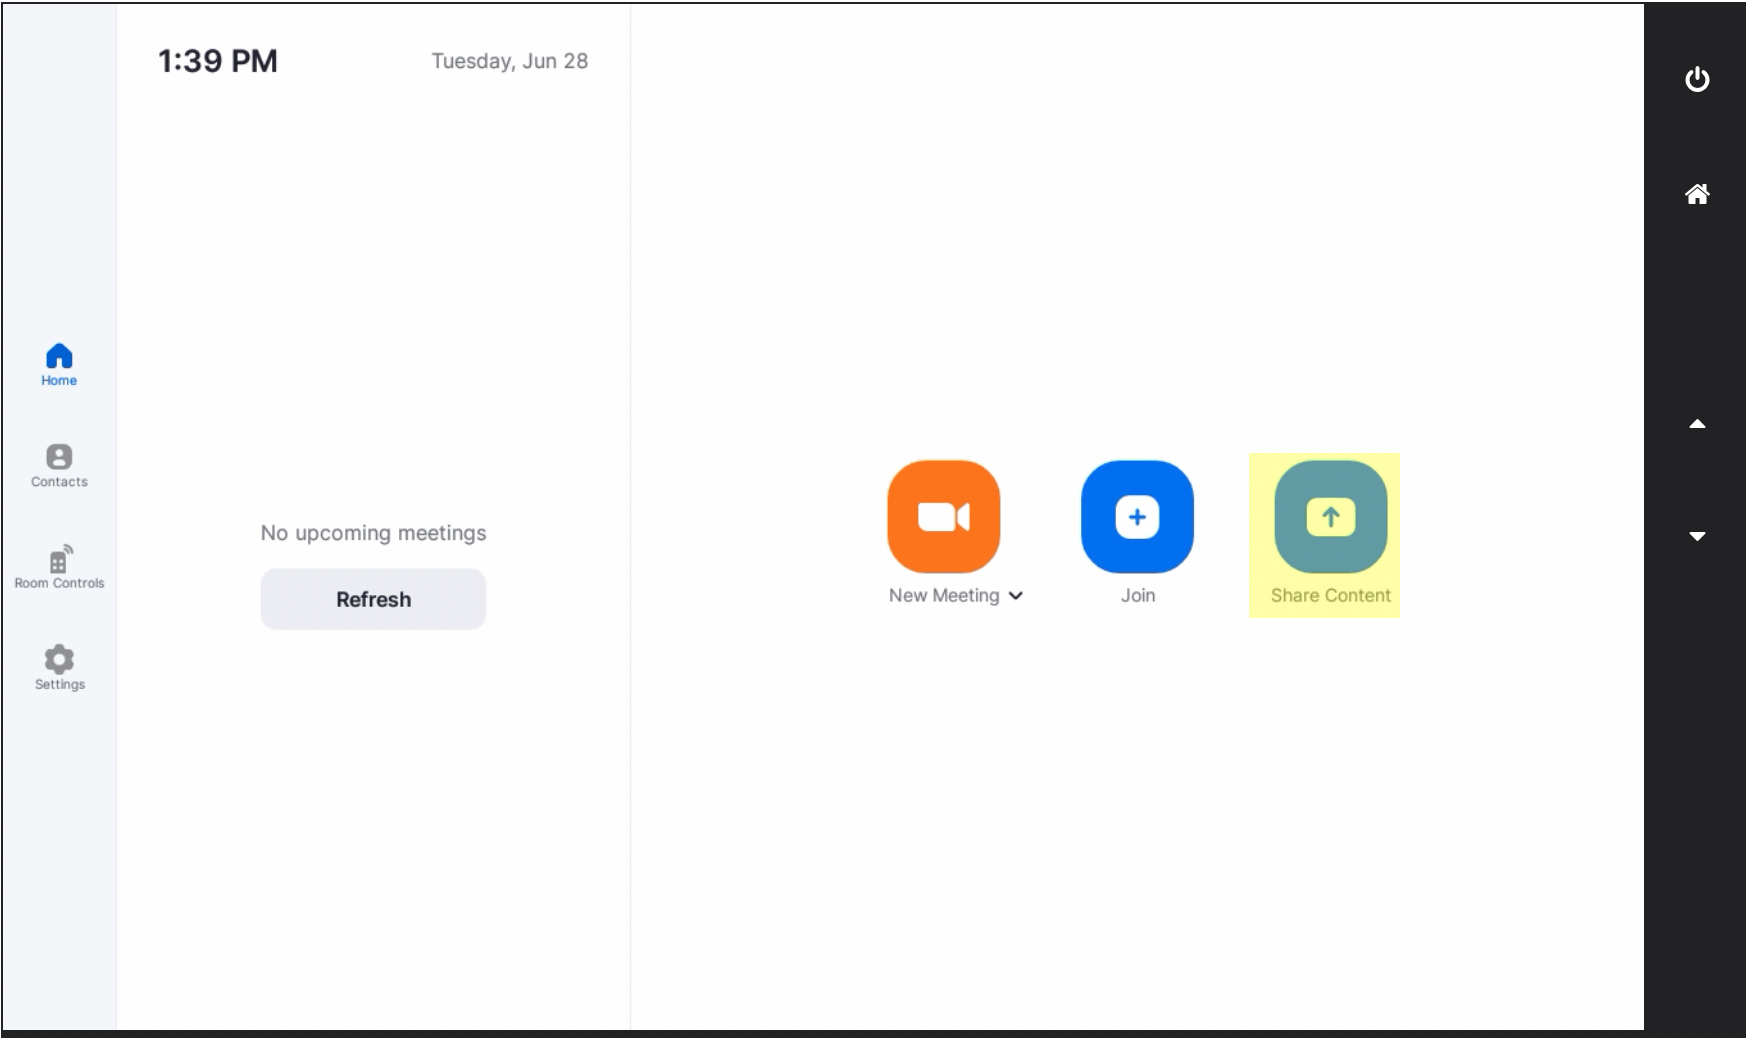
Task: Click the 'No upcoming meetings' text
Action: pos(373,533)
